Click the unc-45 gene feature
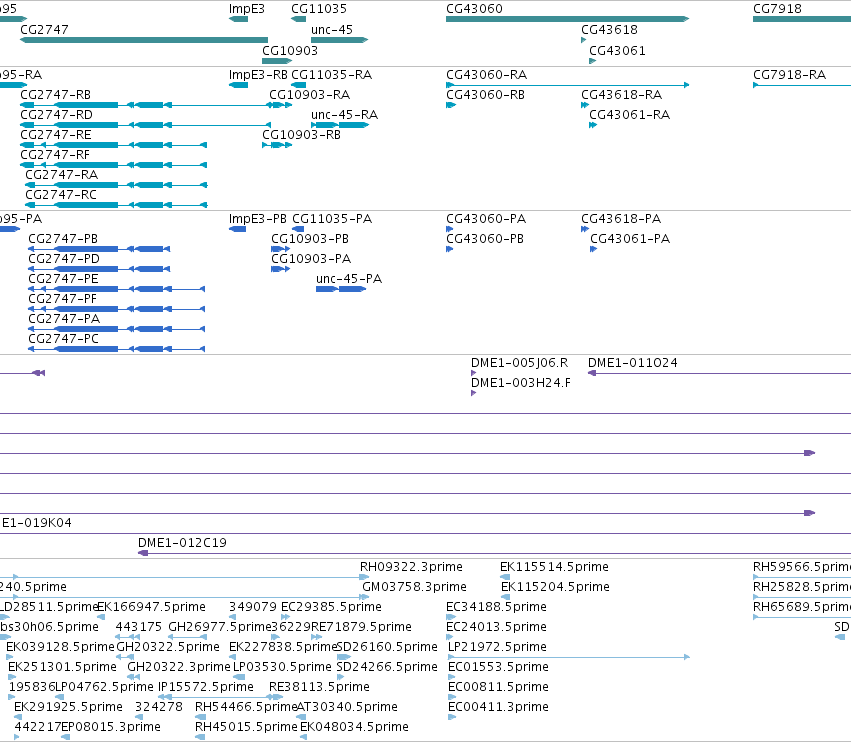851x742 pixels. [x=339, y=40]
